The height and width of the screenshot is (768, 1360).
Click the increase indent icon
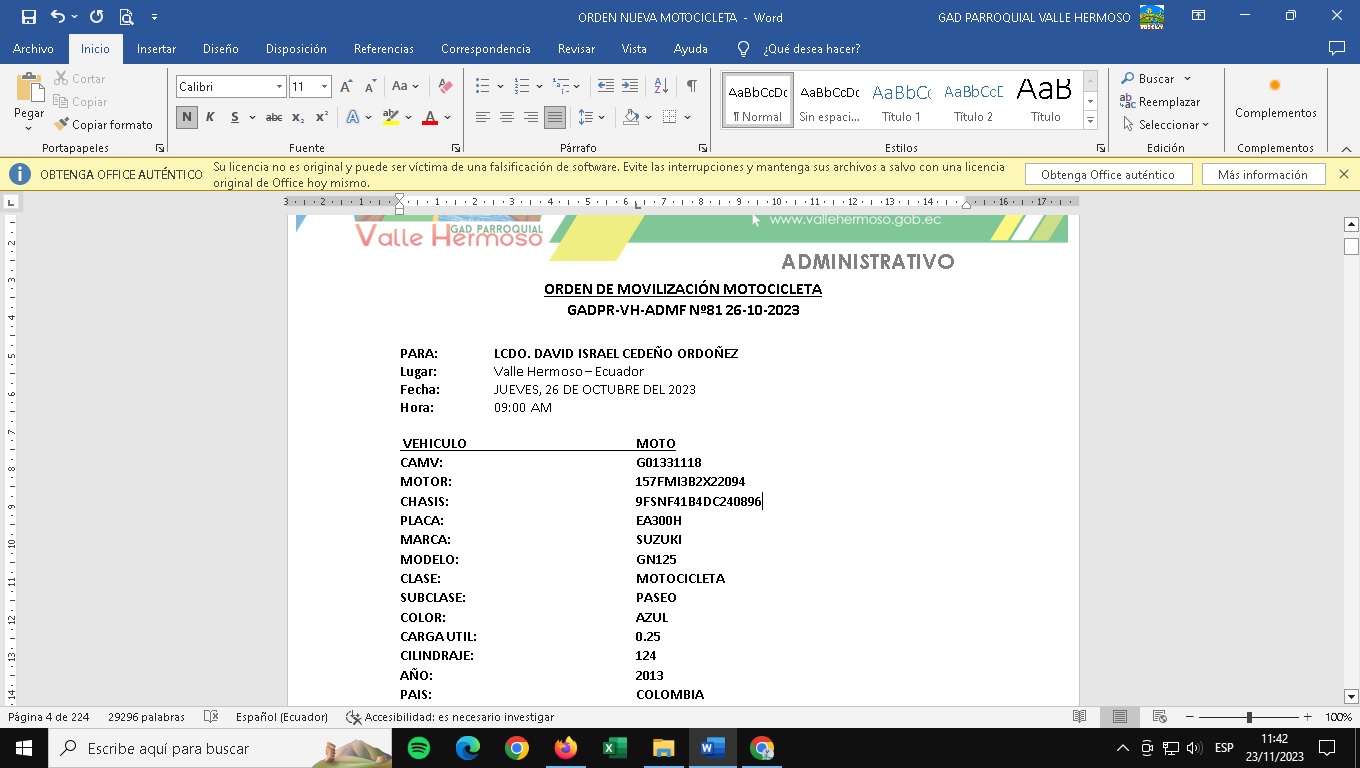(630, 87)
